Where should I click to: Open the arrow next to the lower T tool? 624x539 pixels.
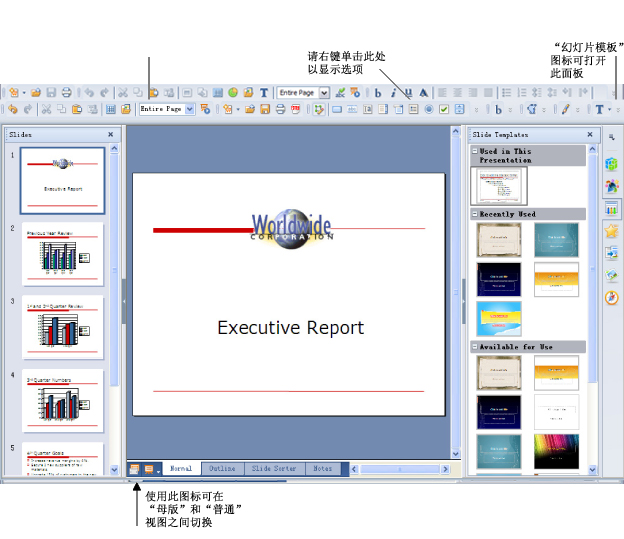click(x=609, y=109)
